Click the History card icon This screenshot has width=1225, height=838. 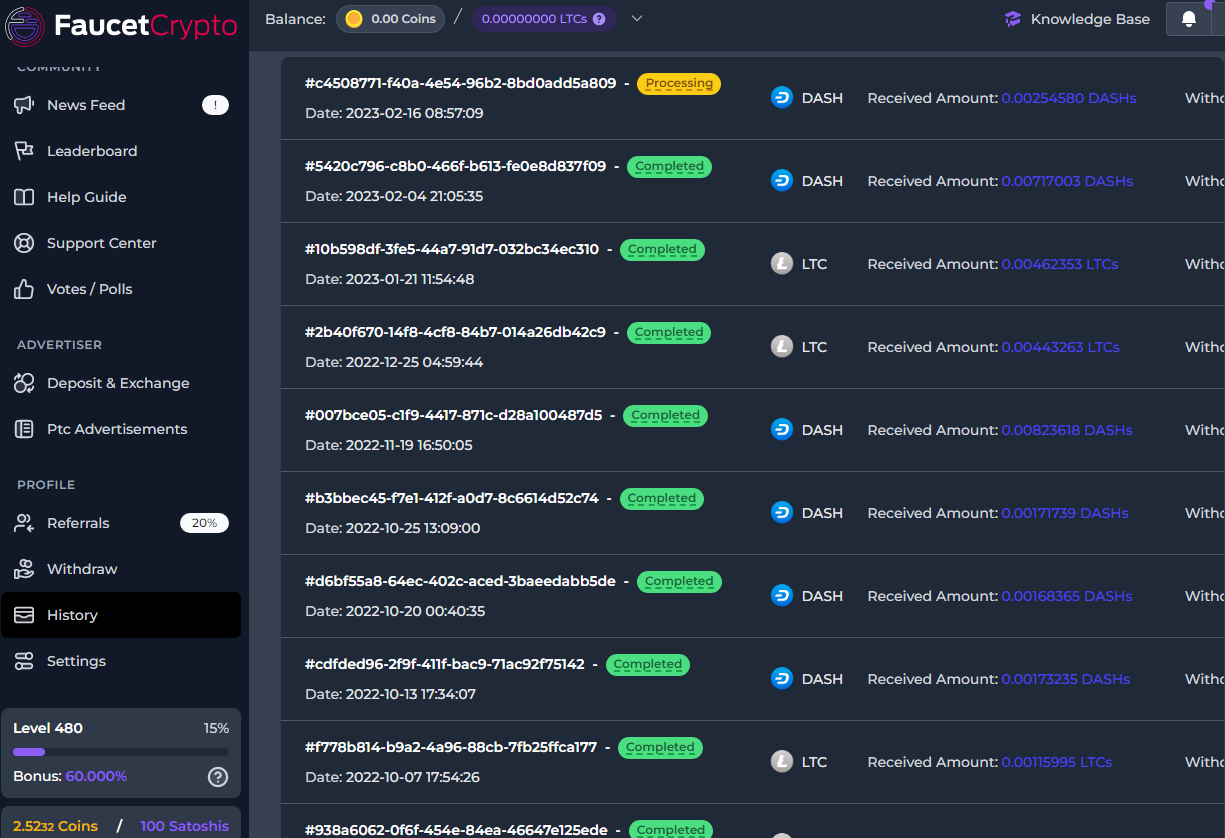(24, 615)
